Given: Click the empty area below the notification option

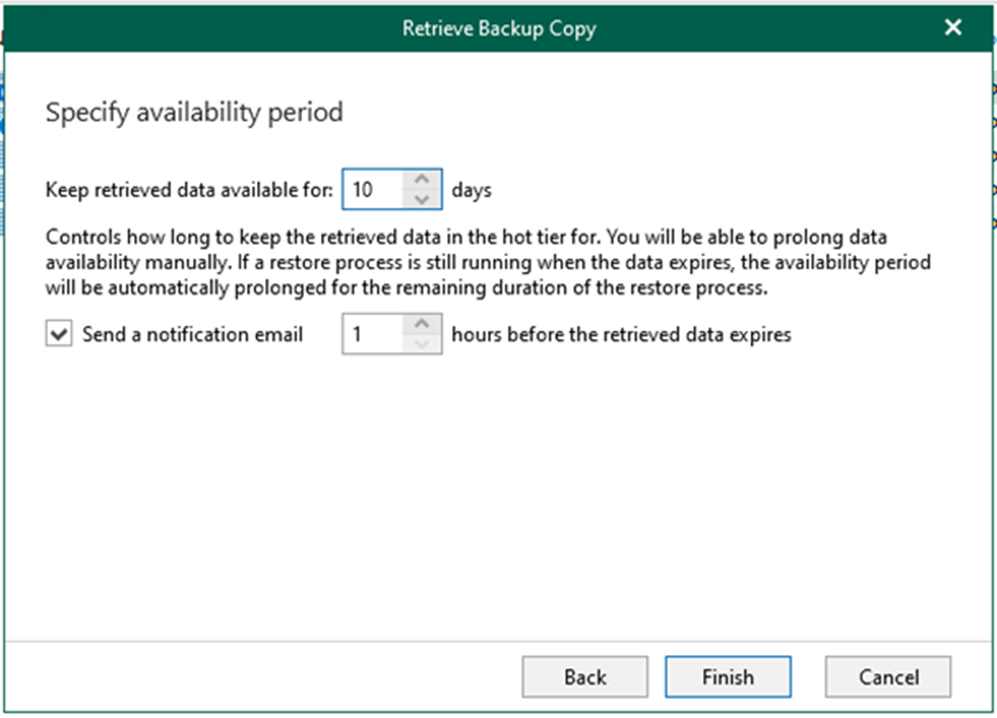Looking at the screenshot, I should point(498,496).
